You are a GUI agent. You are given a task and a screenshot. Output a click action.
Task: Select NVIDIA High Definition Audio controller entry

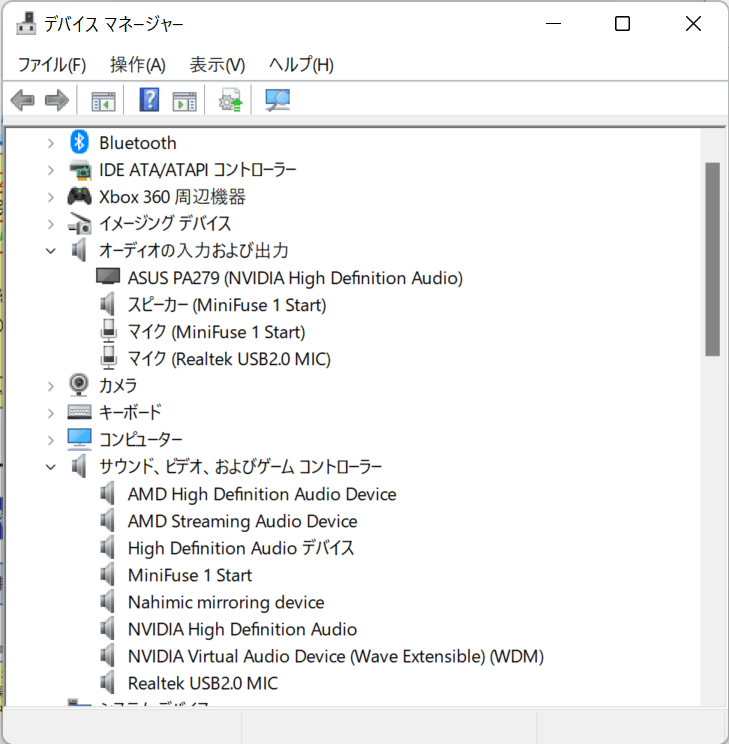(x=243, y=630)
